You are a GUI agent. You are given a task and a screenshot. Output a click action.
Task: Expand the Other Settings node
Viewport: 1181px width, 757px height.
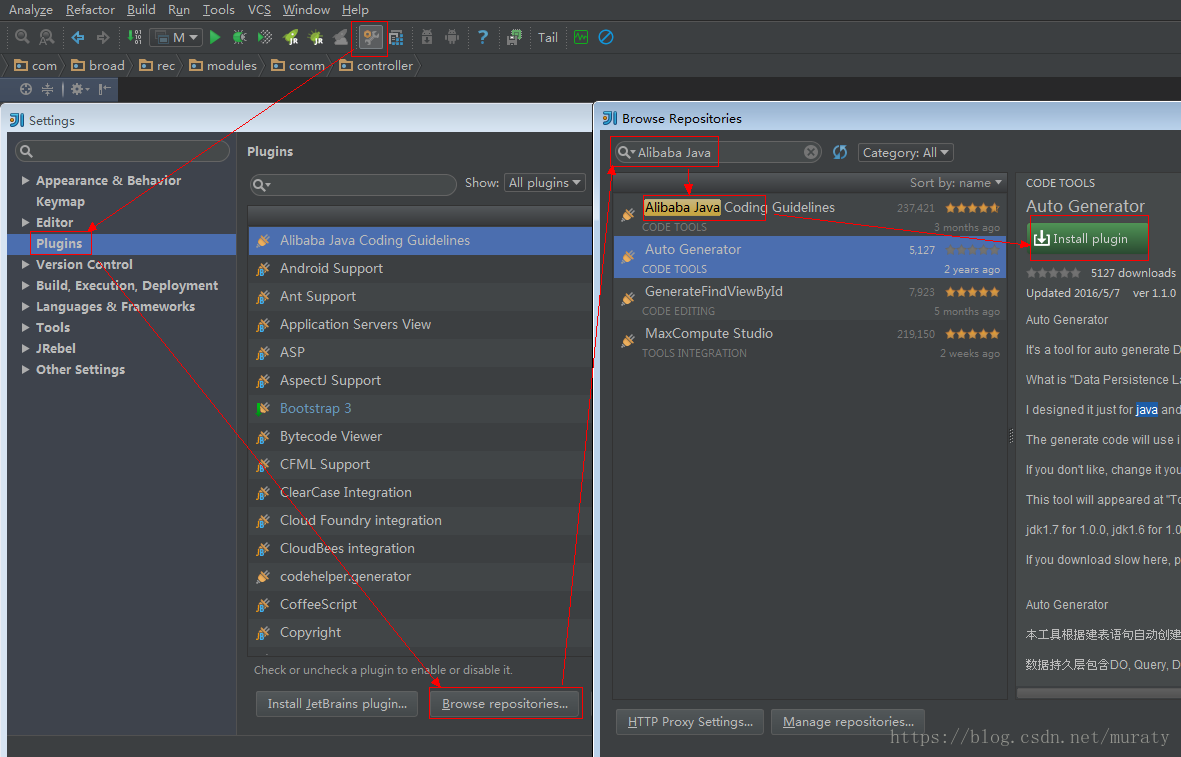click(x=25, y=370)
